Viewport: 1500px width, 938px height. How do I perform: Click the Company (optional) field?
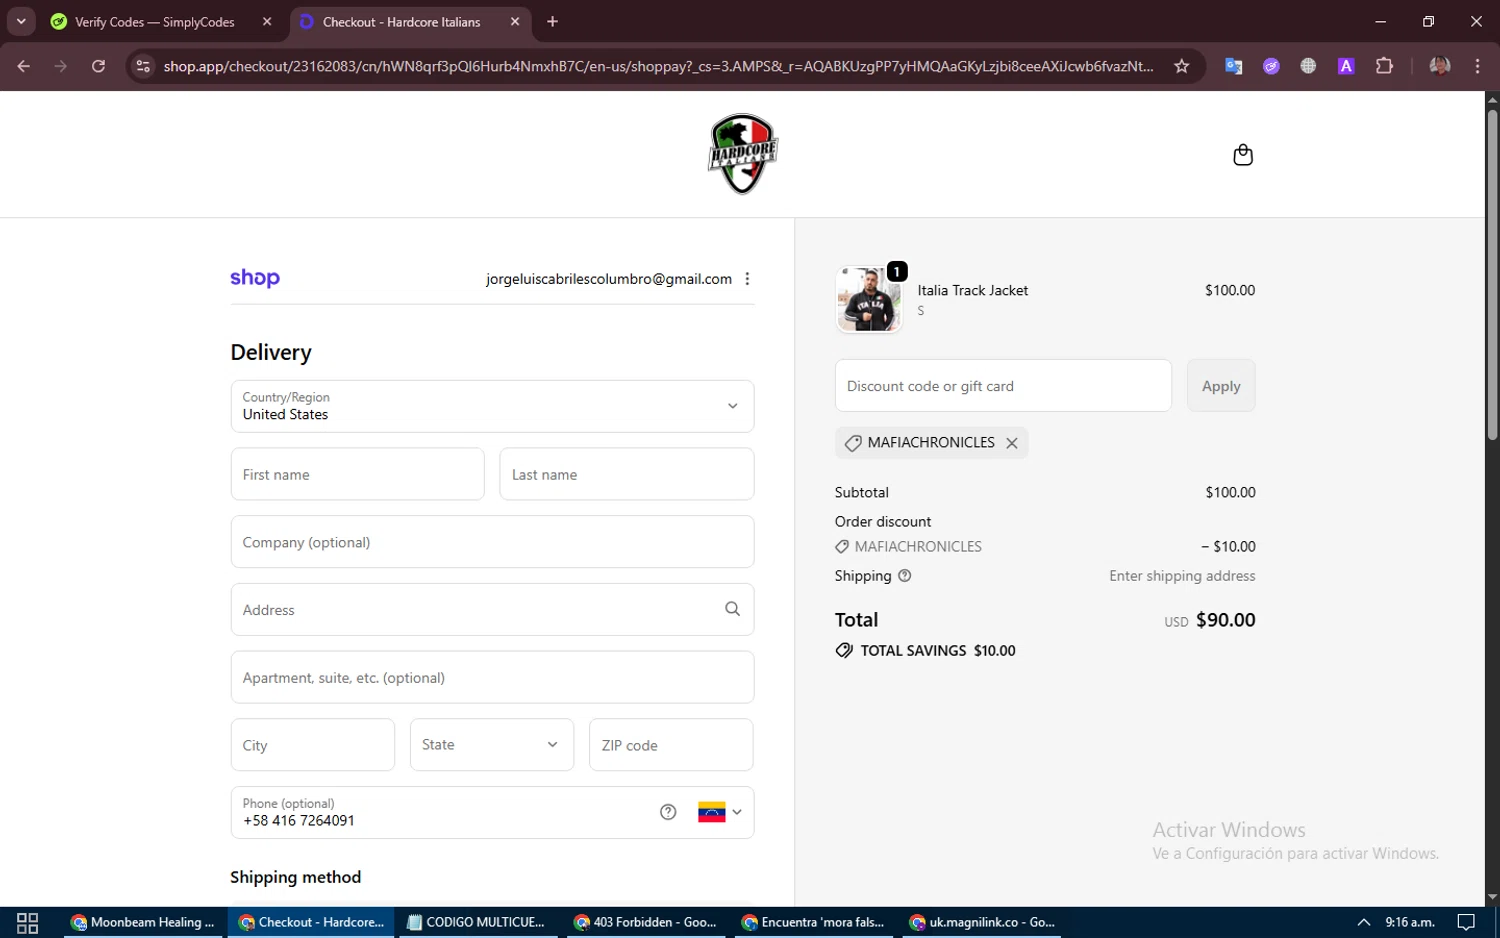tap(492, 542)
